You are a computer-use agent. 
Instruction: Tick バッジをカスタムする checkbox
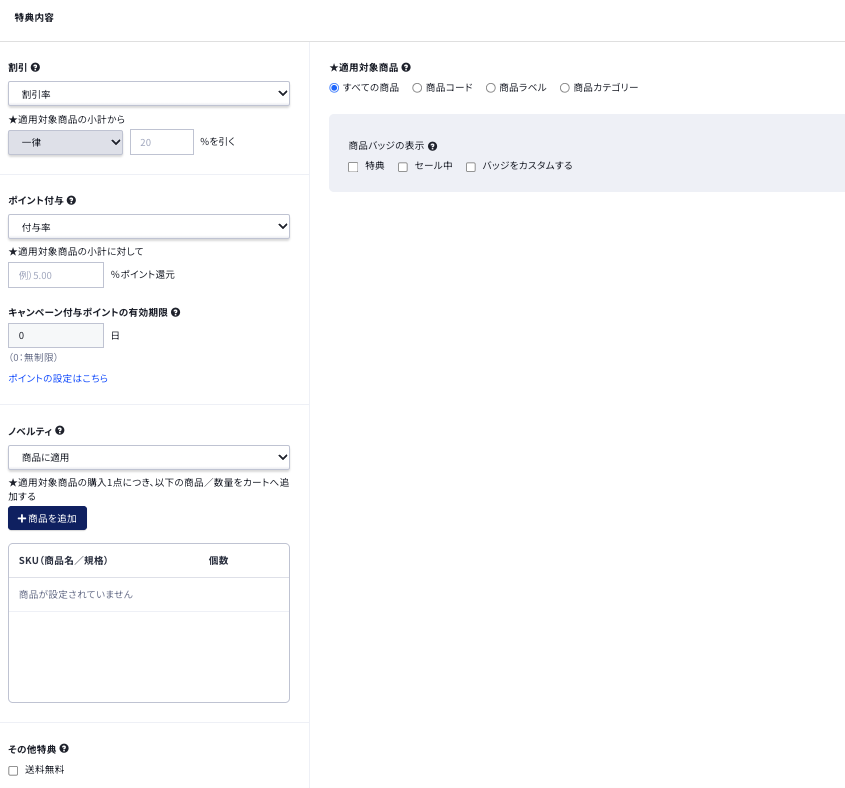point(470,167)
